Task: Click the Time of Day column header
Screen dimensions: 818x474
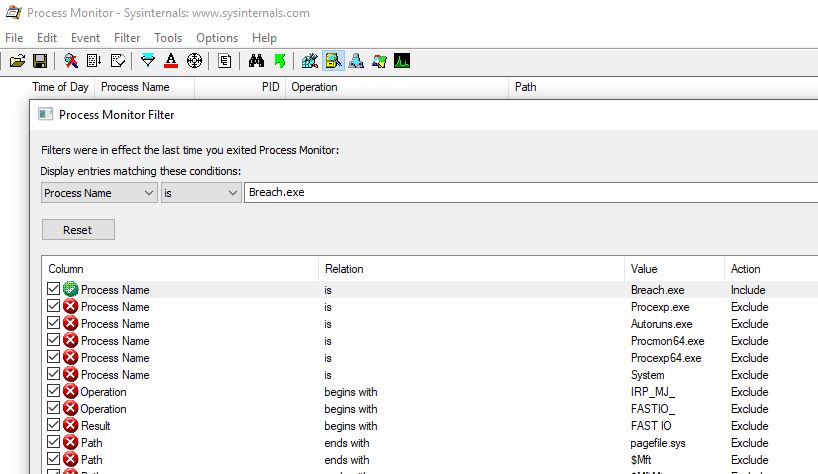Action: coord(61,87)
